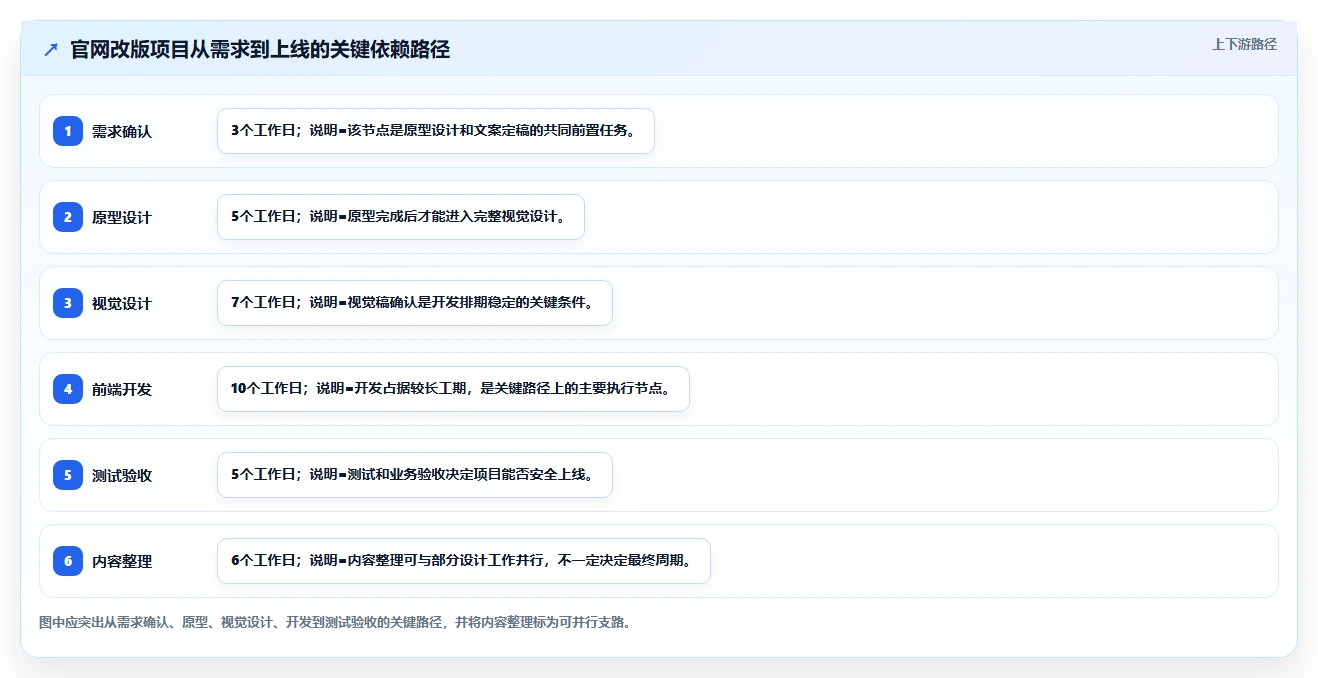Viewport: 1318px width, 678px height.
Task: Click the arrow icon beside the title
Action: (51, 50)
